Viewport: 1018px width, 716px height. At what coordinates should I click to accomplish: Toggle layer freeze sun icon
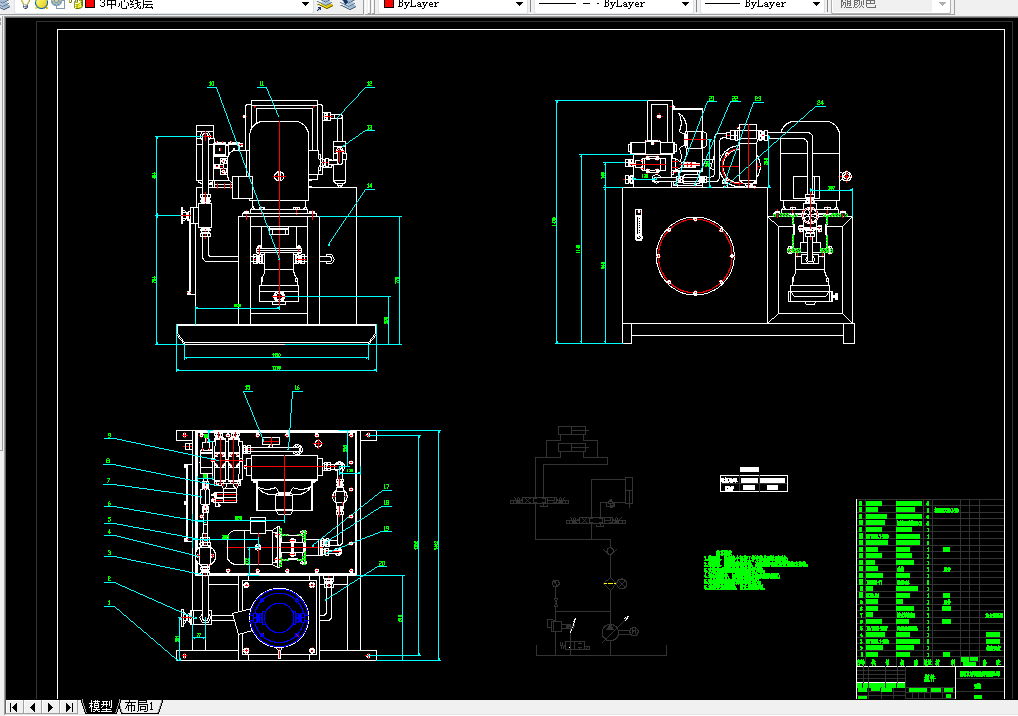pos(41,4)
